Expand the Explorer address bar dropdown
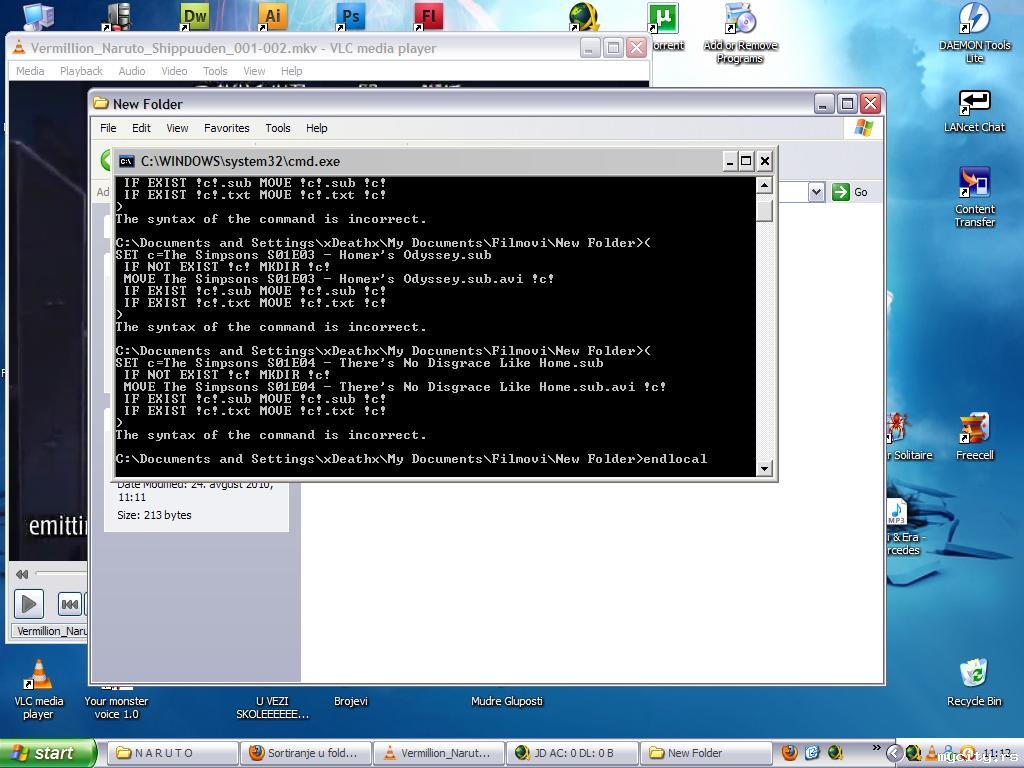Image resolution: width=1024 pixels, height=768 pixels. [x=816, y=192]
